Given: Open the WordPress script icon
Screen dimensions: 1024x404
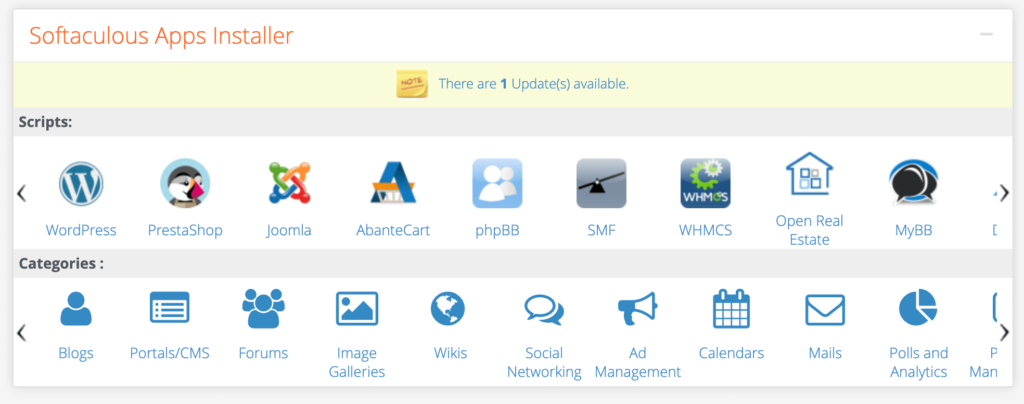Looking at the screenshot, I should 81,183.
